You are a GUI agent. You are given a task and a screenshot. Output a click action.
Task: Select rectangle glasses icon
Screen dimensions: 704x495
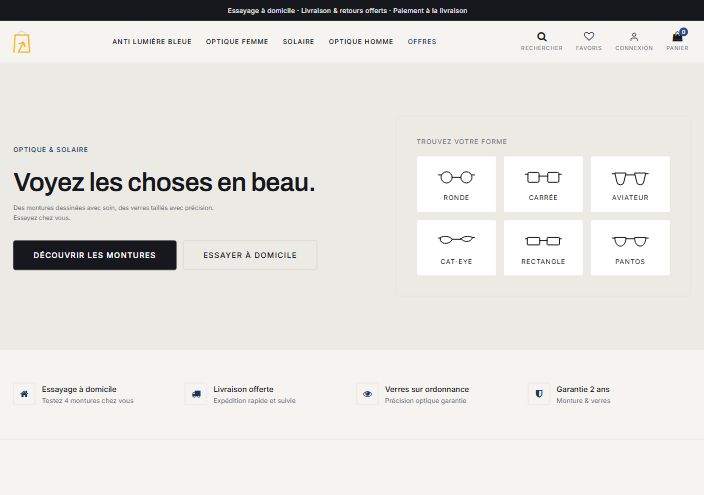pyautogui.click(x=543, y=241)
